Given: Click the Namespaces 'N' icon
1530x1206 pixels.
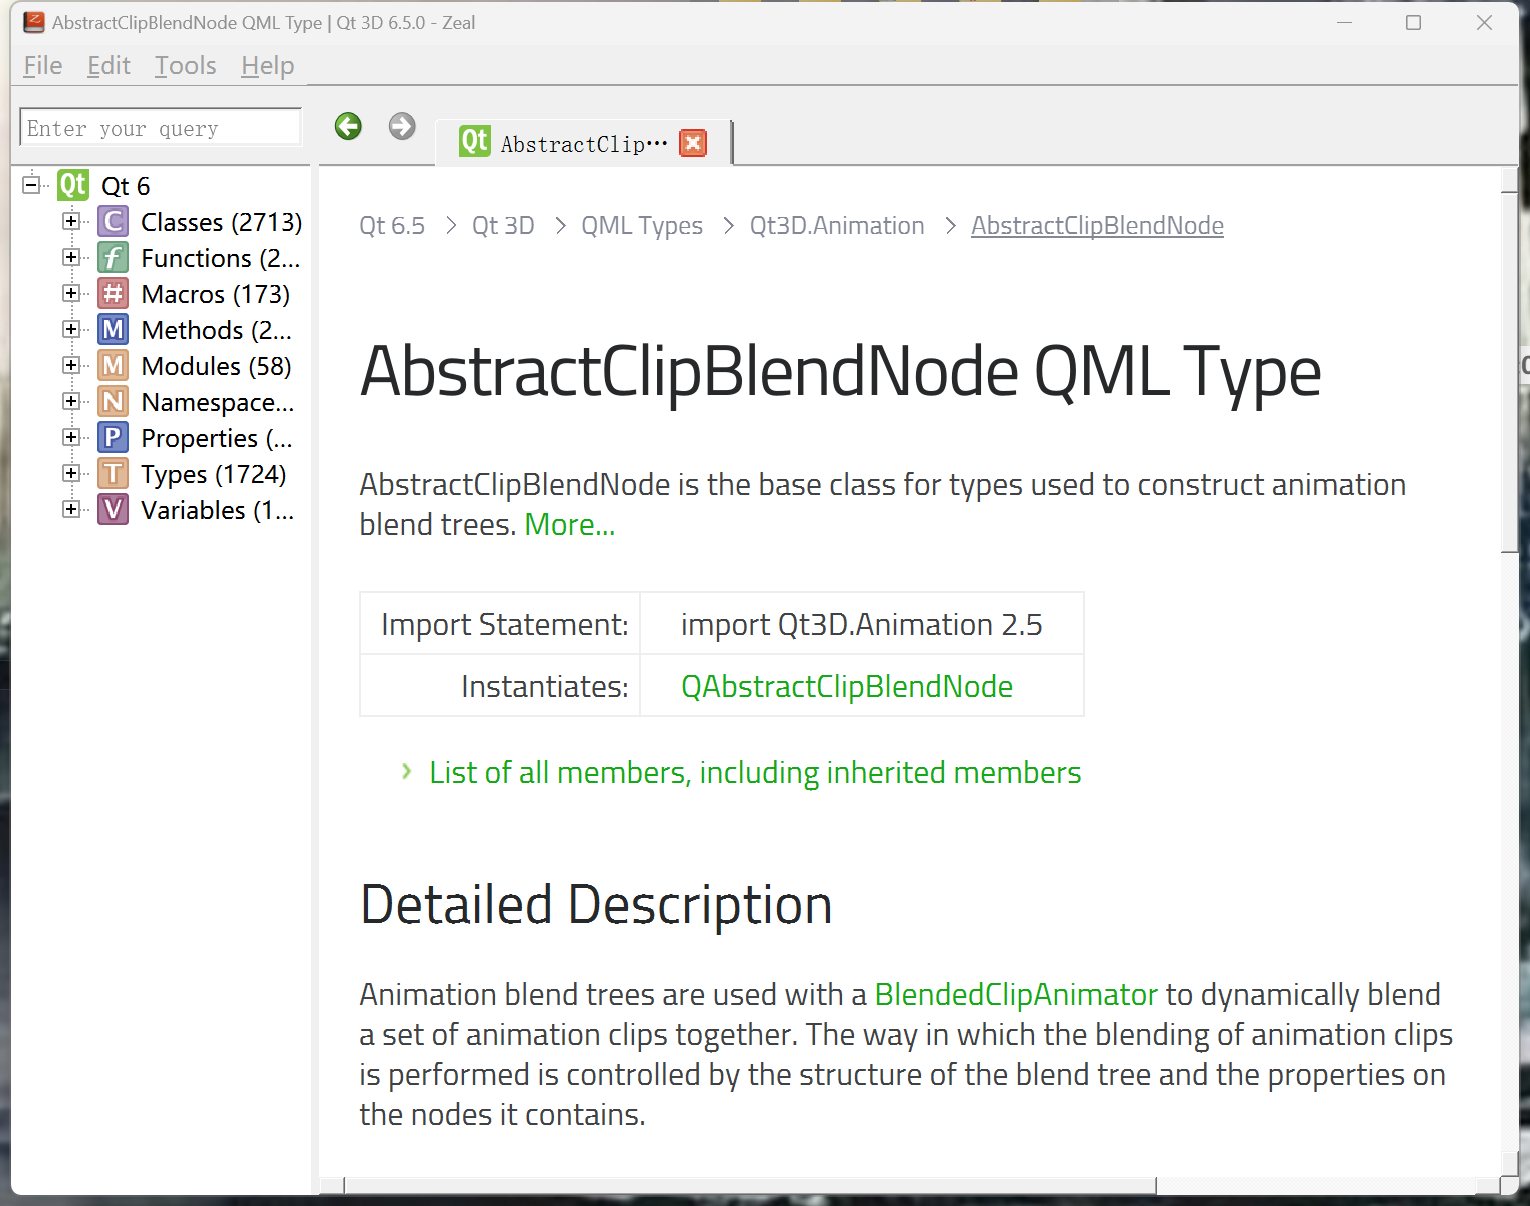Looking at the screenshot, I should tap(113, 401).
